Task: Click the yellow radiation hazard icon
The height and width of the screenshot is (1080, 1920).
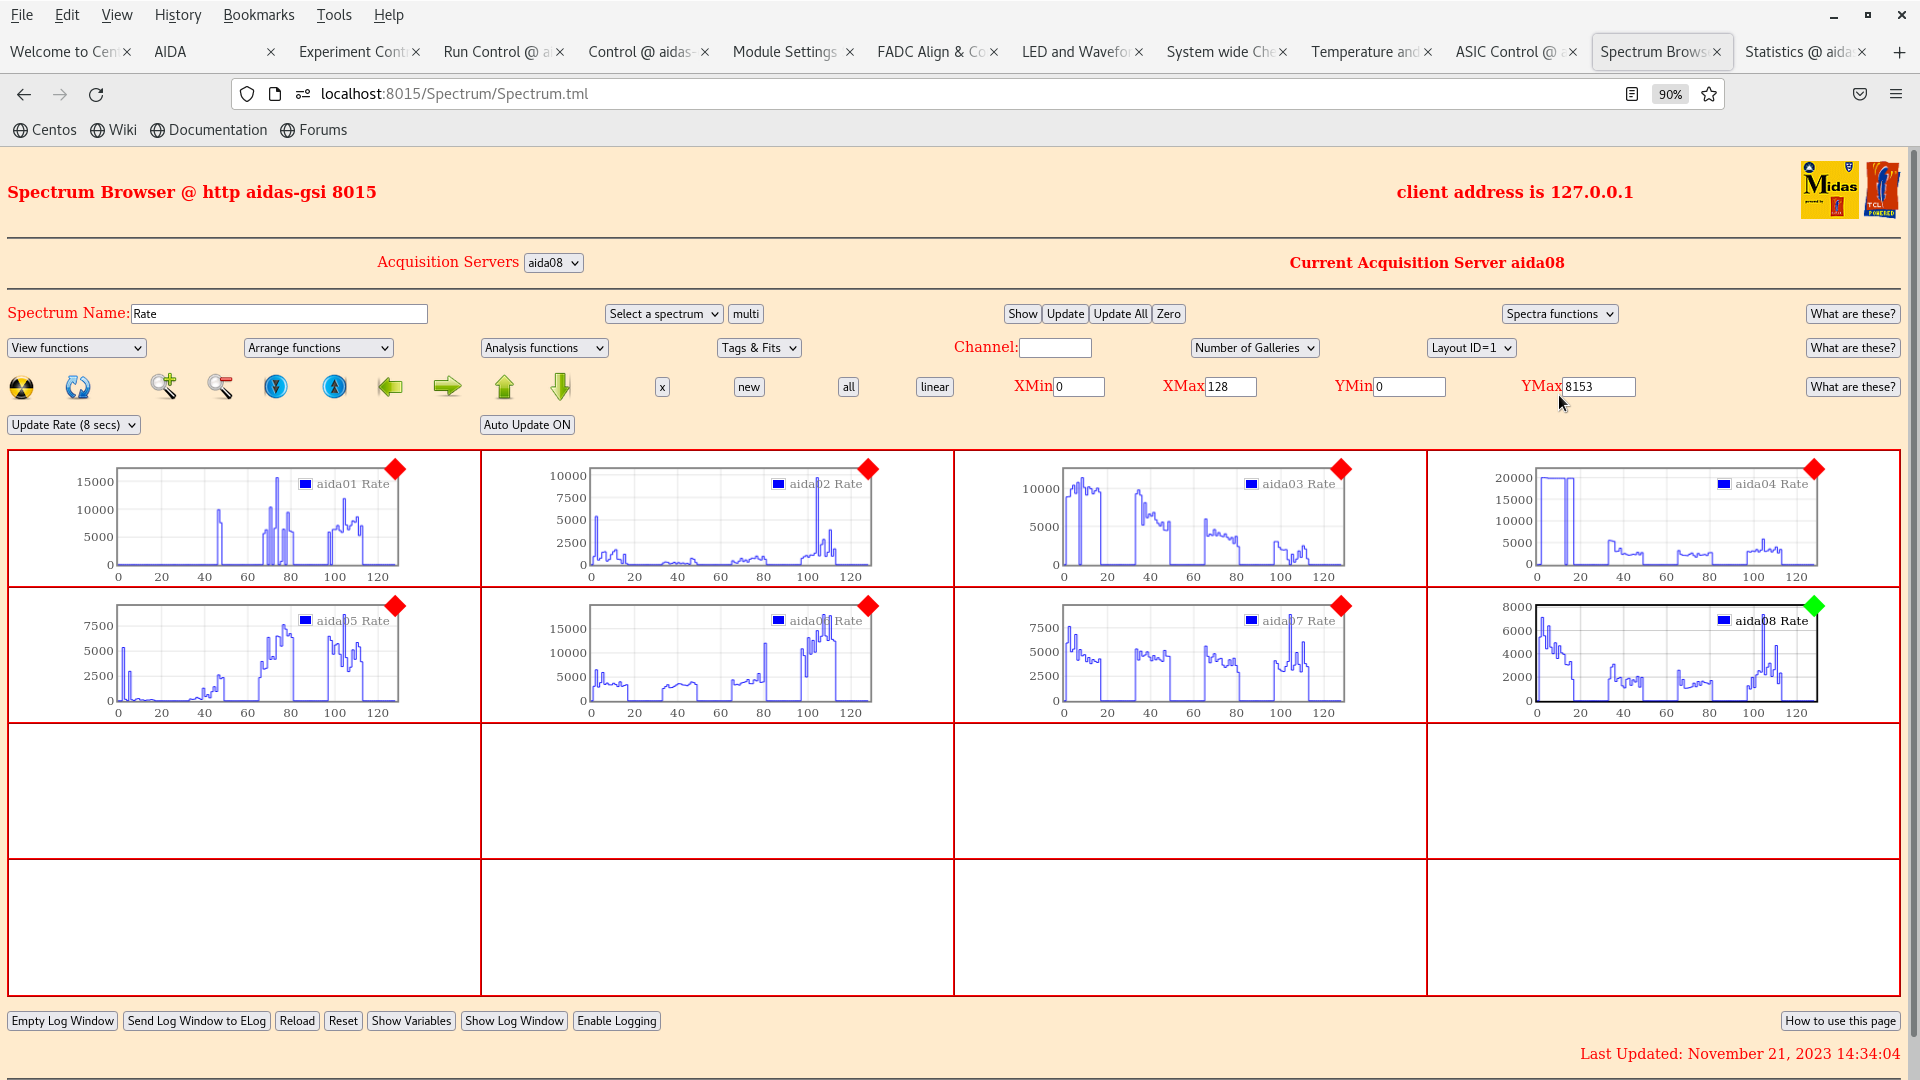Action: [21, 387]
